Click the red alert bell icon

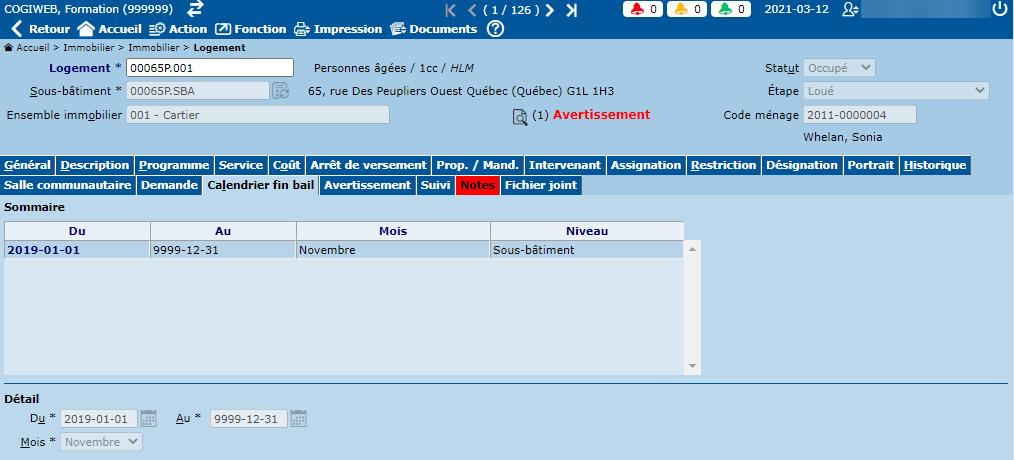tap(637, 9)
